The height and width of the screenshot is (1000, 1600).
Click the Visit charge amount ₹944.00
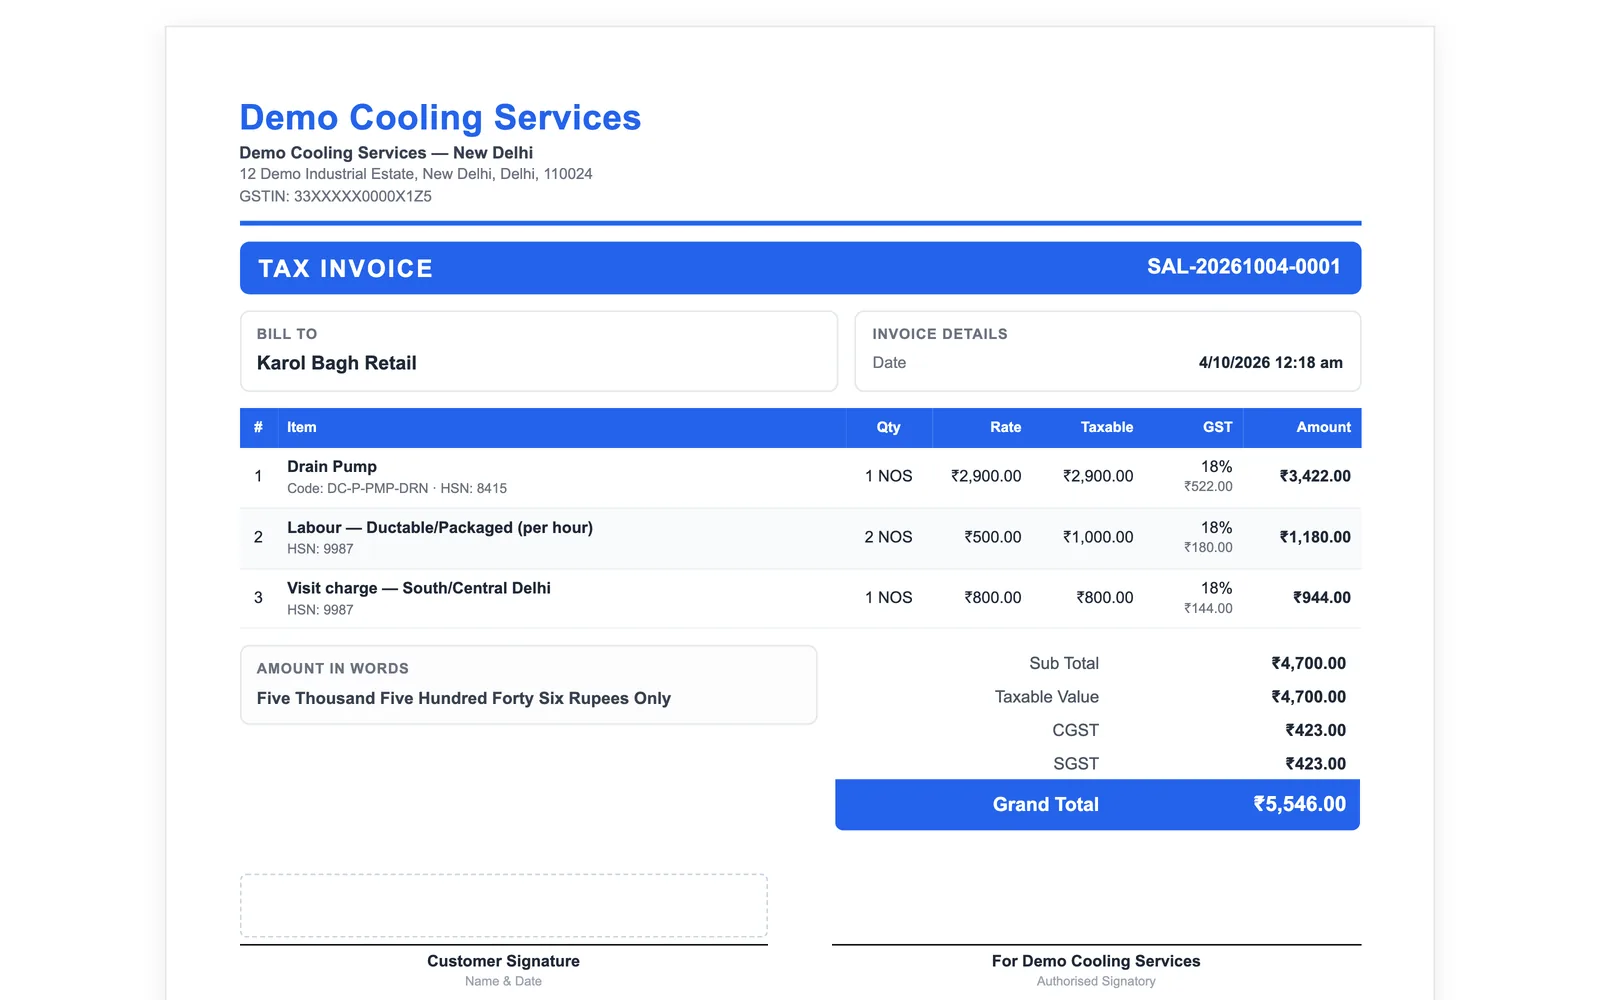[x=1321, y=598]
